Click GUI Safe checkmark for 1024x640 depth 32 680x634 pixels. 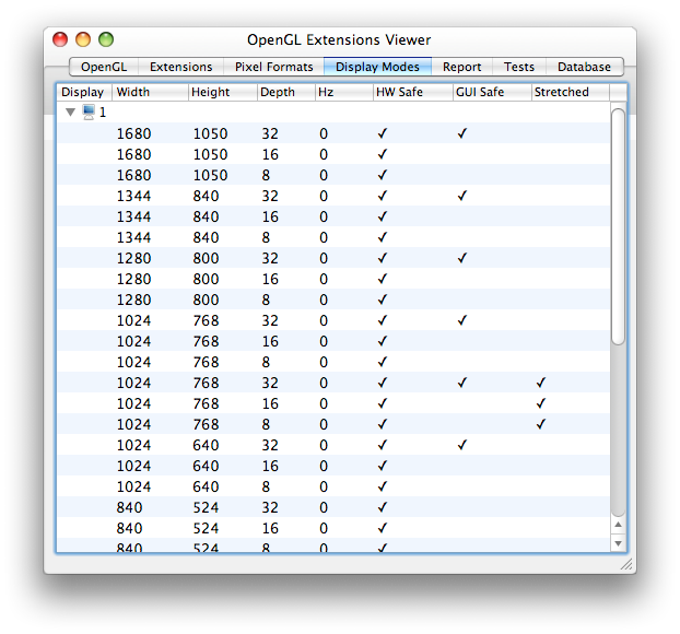click(462, 445)
